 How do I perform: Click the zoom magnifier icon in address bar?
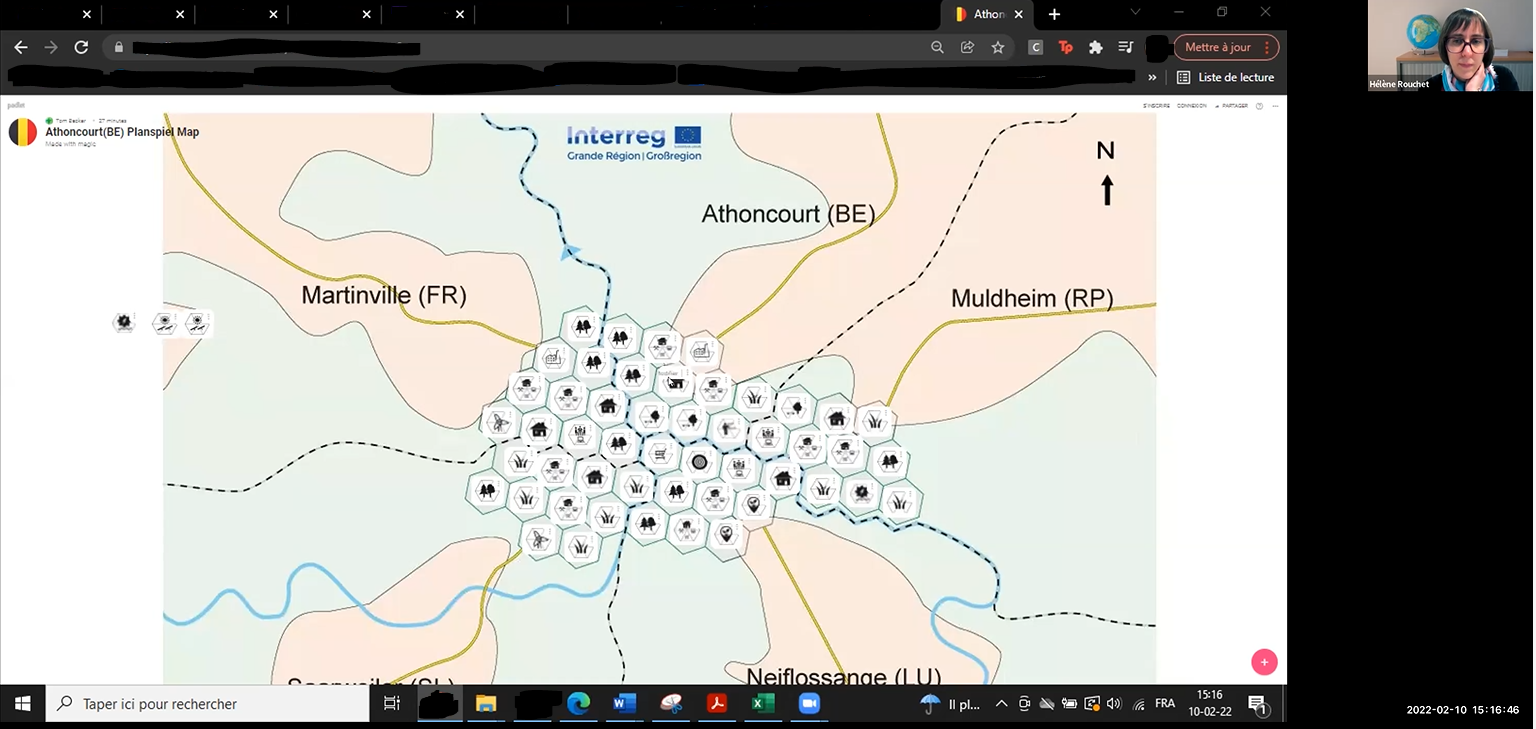(x=937, y=47)
